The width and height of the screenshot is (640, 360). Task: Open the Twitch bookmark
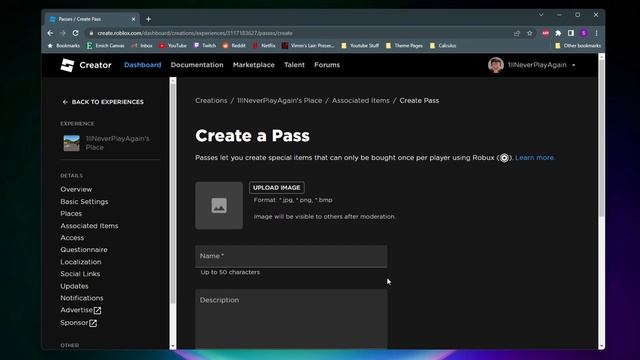coord(205,46)
